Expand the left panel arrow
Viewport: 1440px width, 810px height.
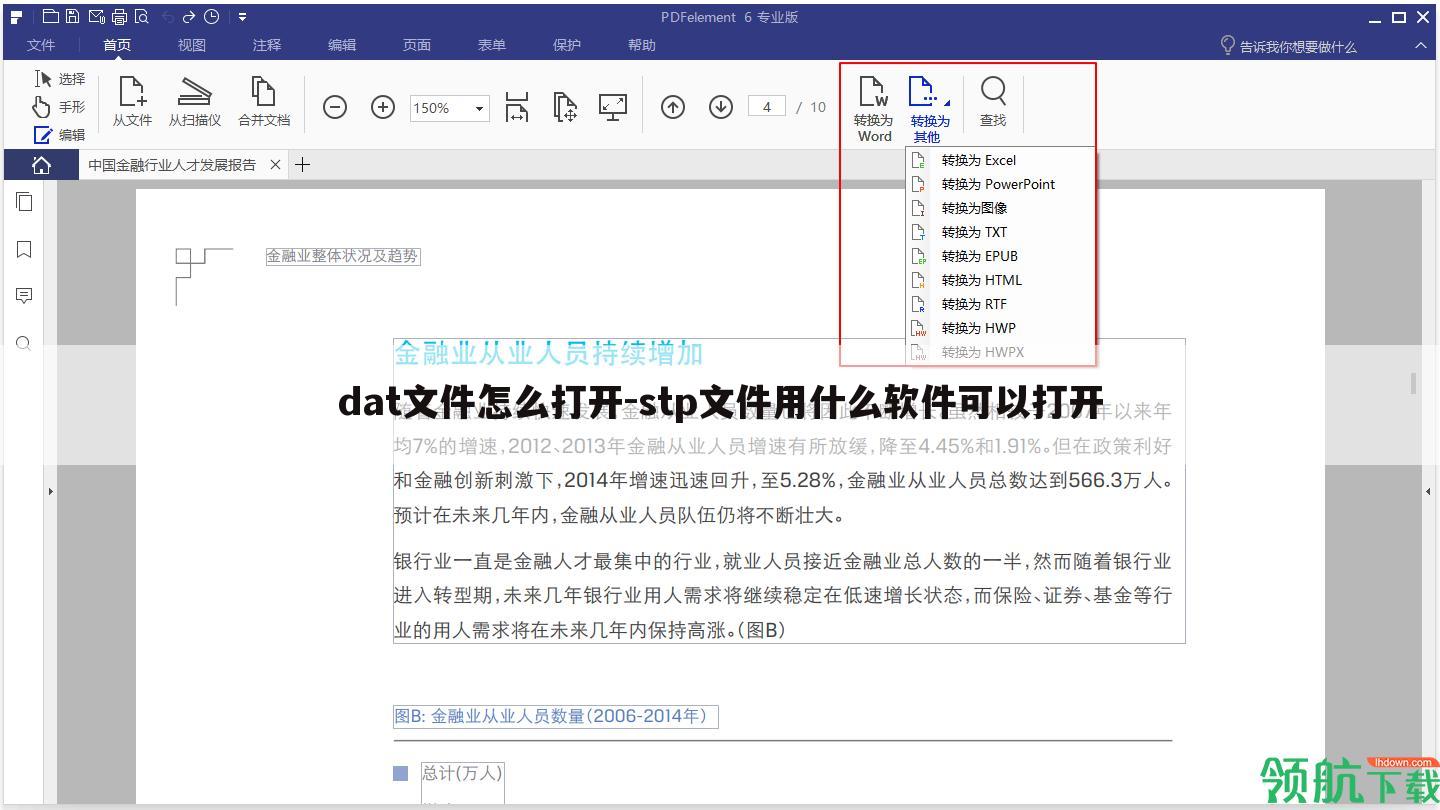click(x=51, y=491)
